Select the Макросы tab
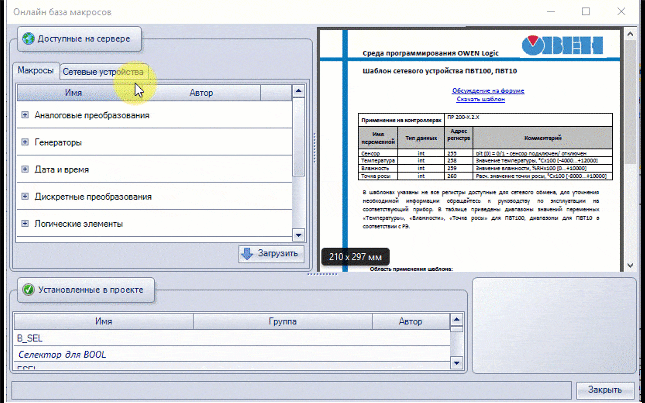Image resolution: width=645 pixels, height=403 pixels. (x=36, y=72)
